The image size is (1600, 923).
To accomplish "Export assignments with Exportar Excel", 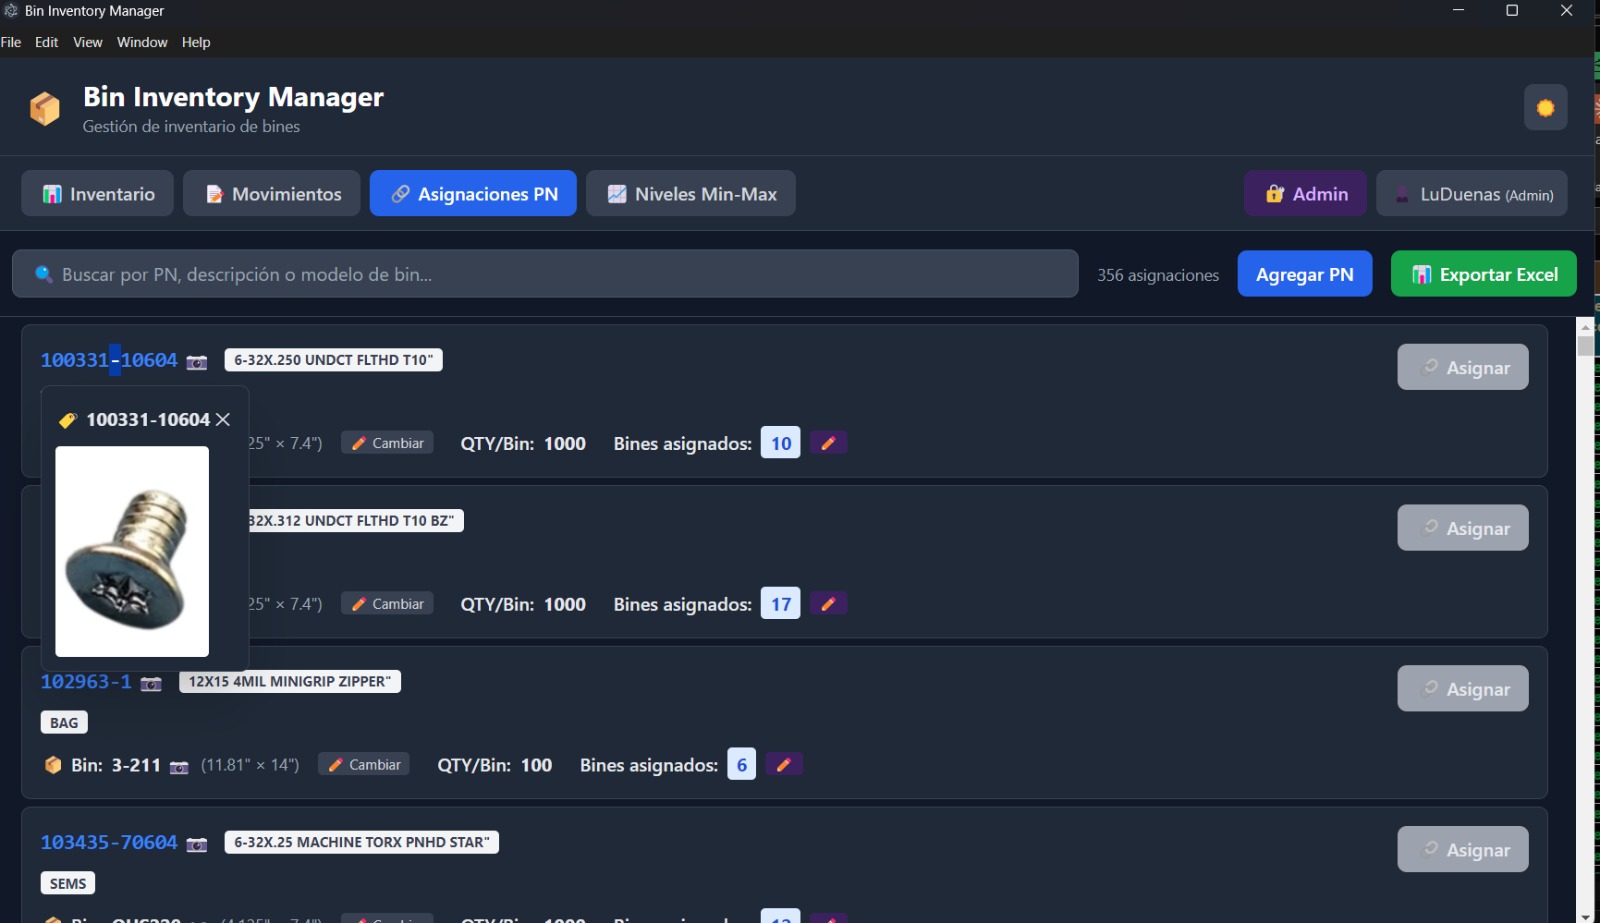I will pos(1483,274).
